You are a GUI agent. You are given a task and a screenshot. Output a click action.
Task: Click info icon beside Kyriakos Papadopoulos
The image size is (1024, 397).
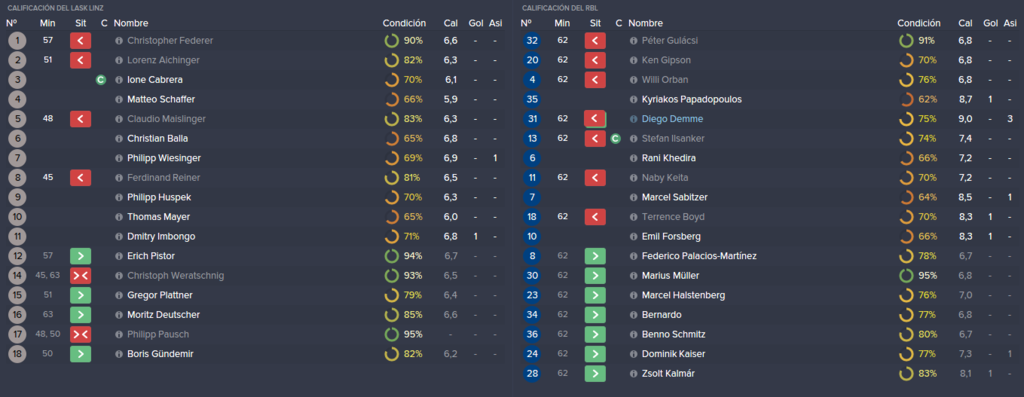(633, 99)
